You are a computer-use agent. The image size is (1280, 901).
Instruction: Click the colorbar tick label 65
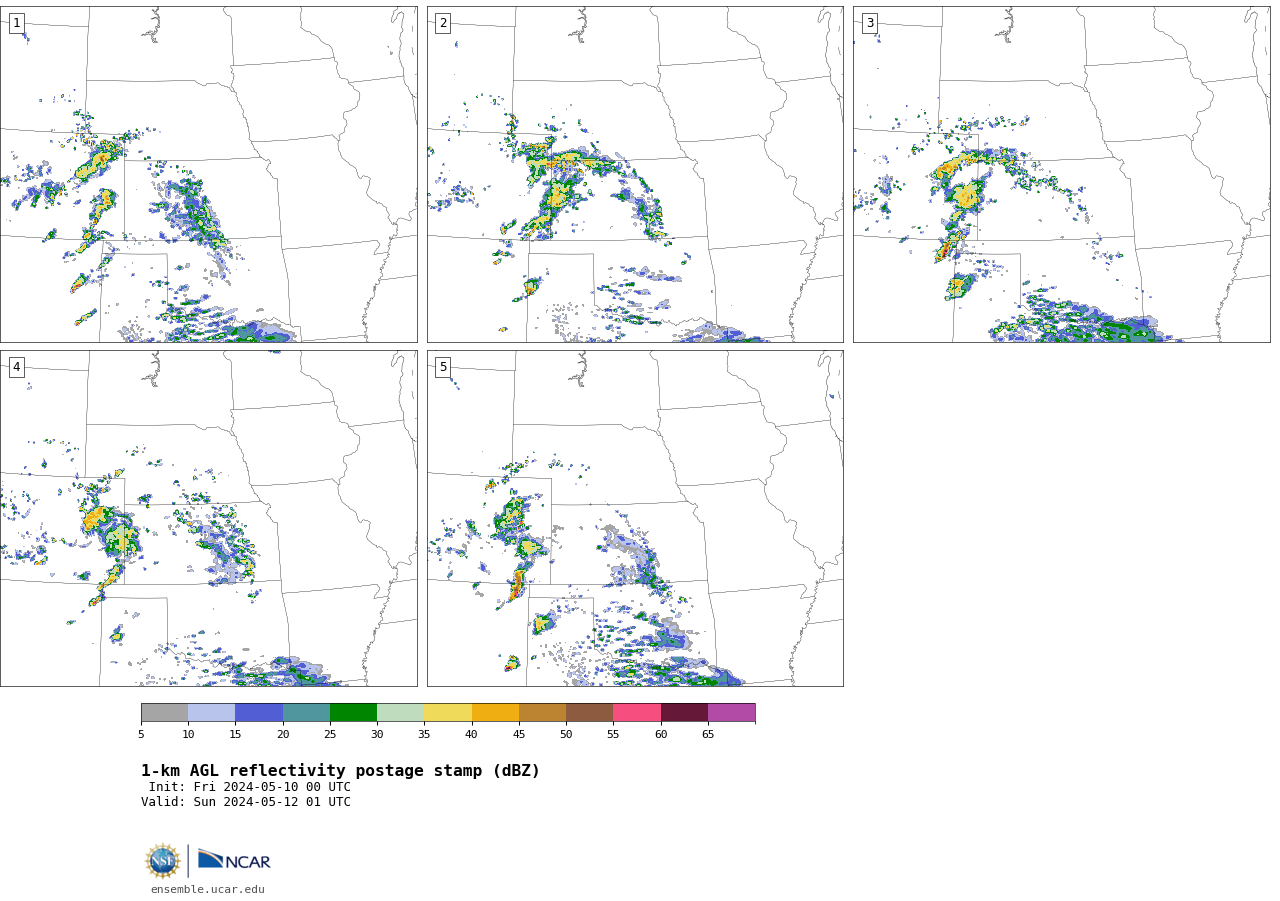[708, 735]
